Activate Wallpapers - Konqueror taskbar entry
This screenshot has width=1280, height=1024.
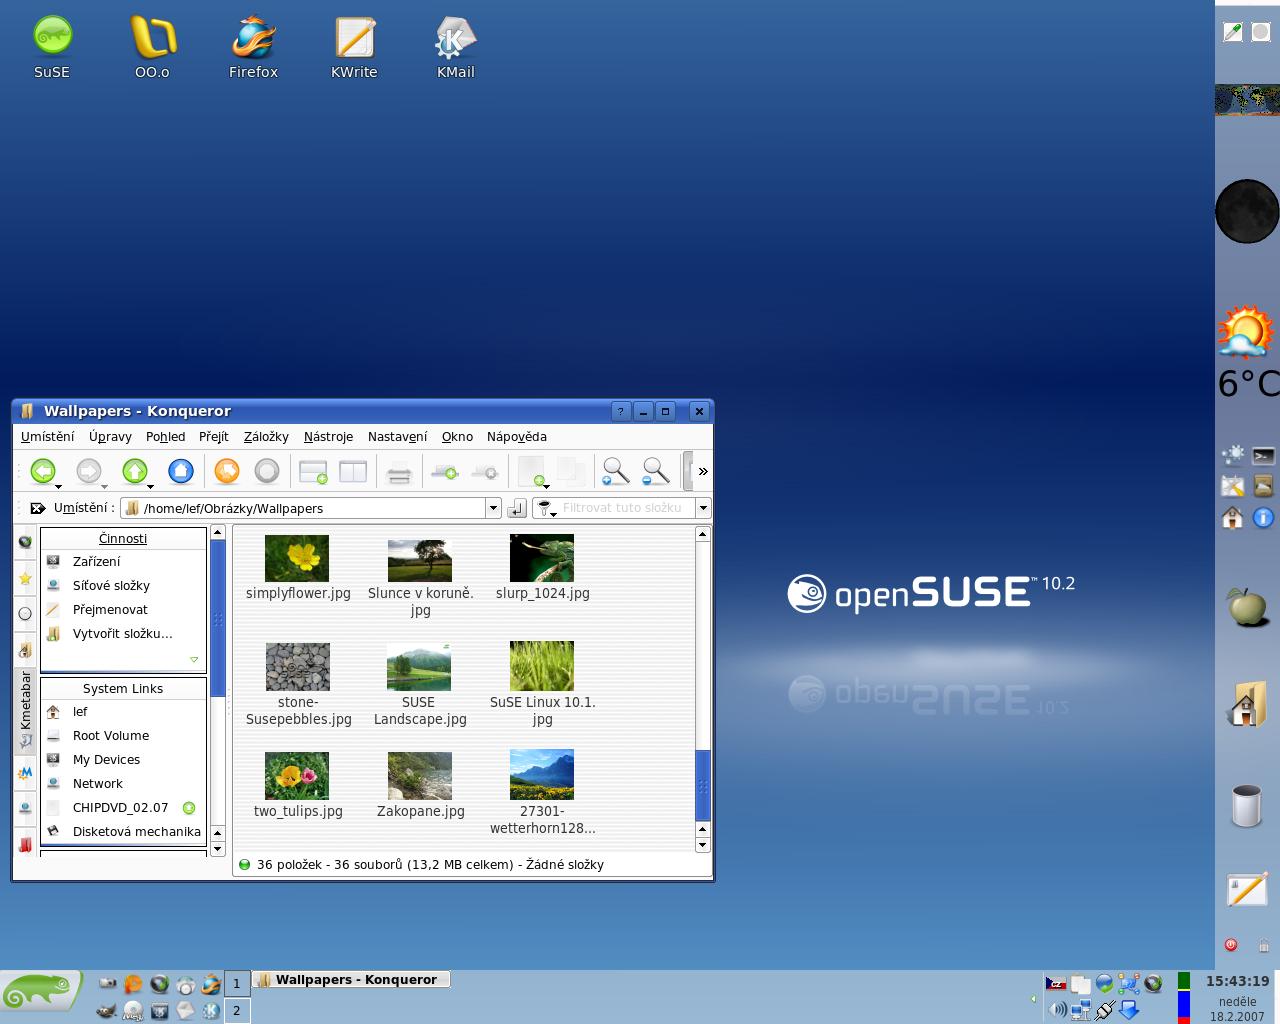click(x=351, y=980)
